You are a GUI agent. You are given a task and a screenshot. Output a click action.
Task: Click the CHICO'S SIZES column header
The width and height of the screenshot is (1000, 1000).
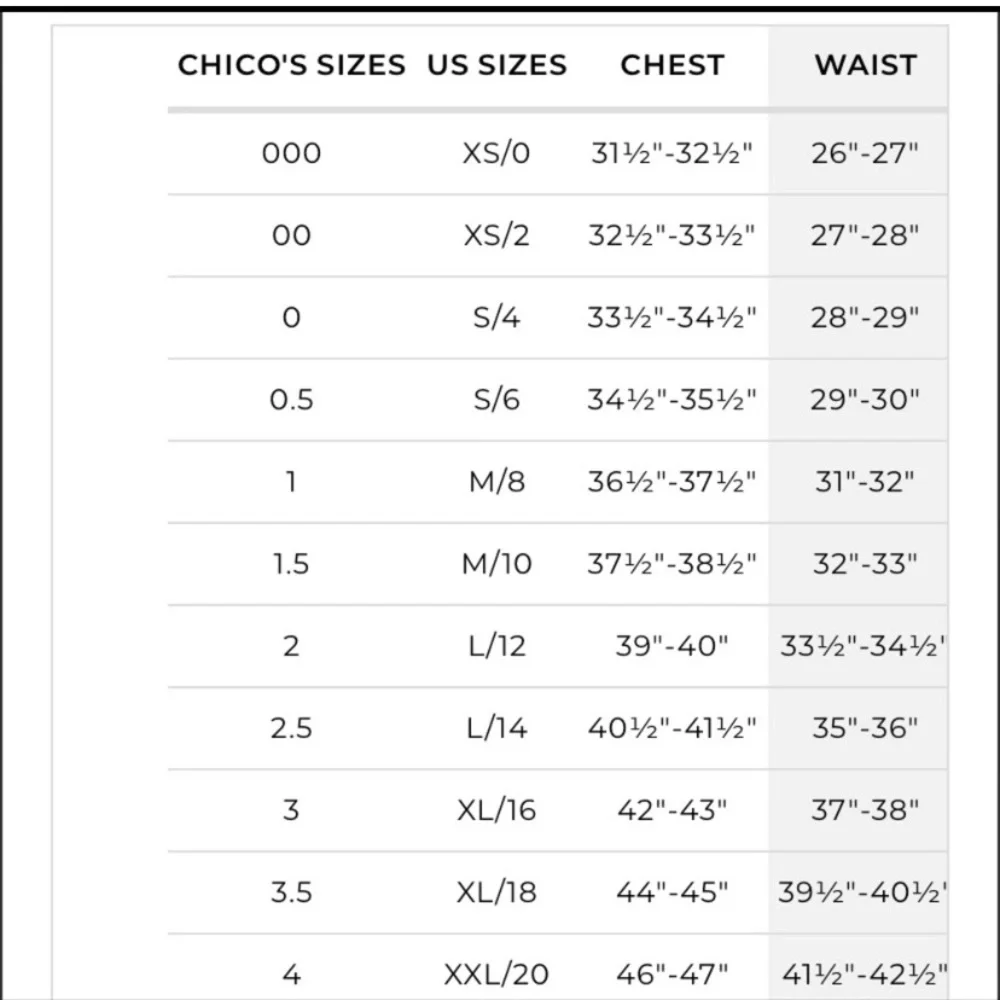[291, 65]
